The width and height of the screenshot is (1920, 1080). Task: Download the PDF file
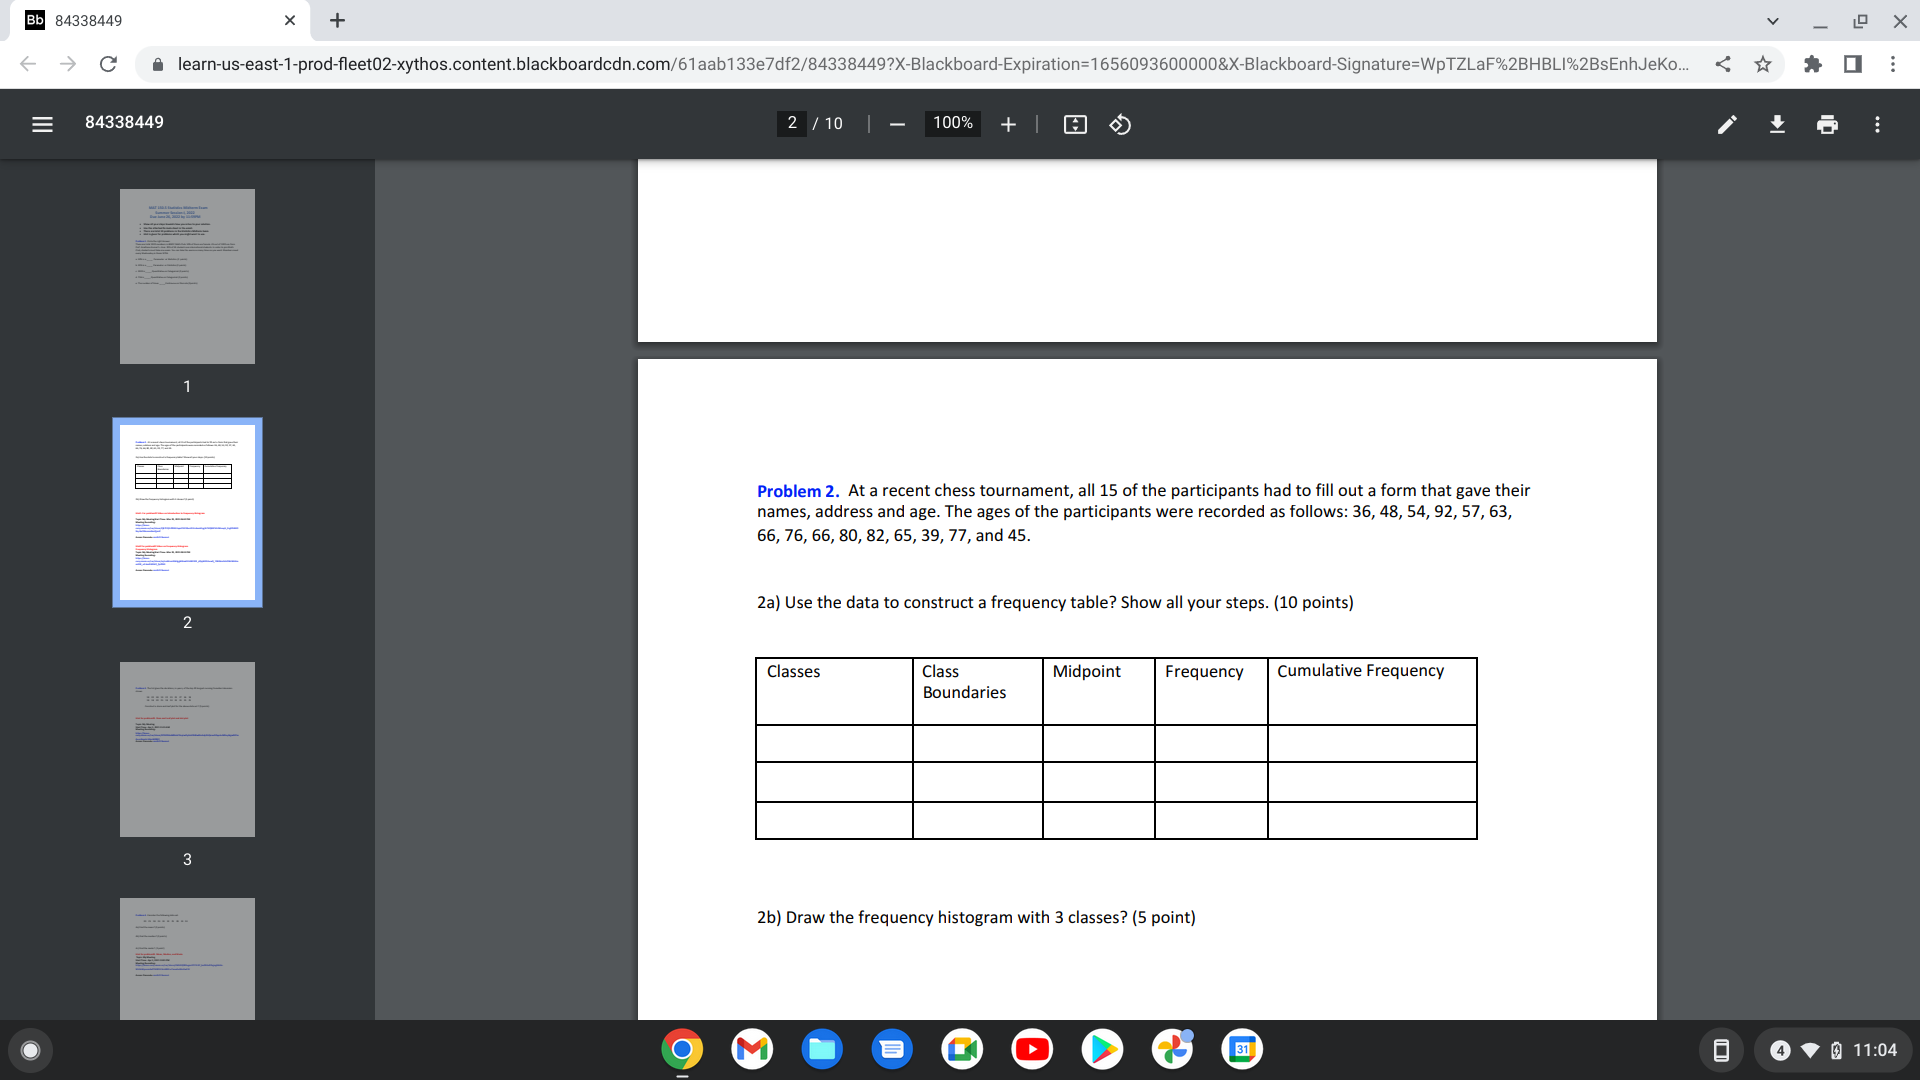coord(1777,124)
